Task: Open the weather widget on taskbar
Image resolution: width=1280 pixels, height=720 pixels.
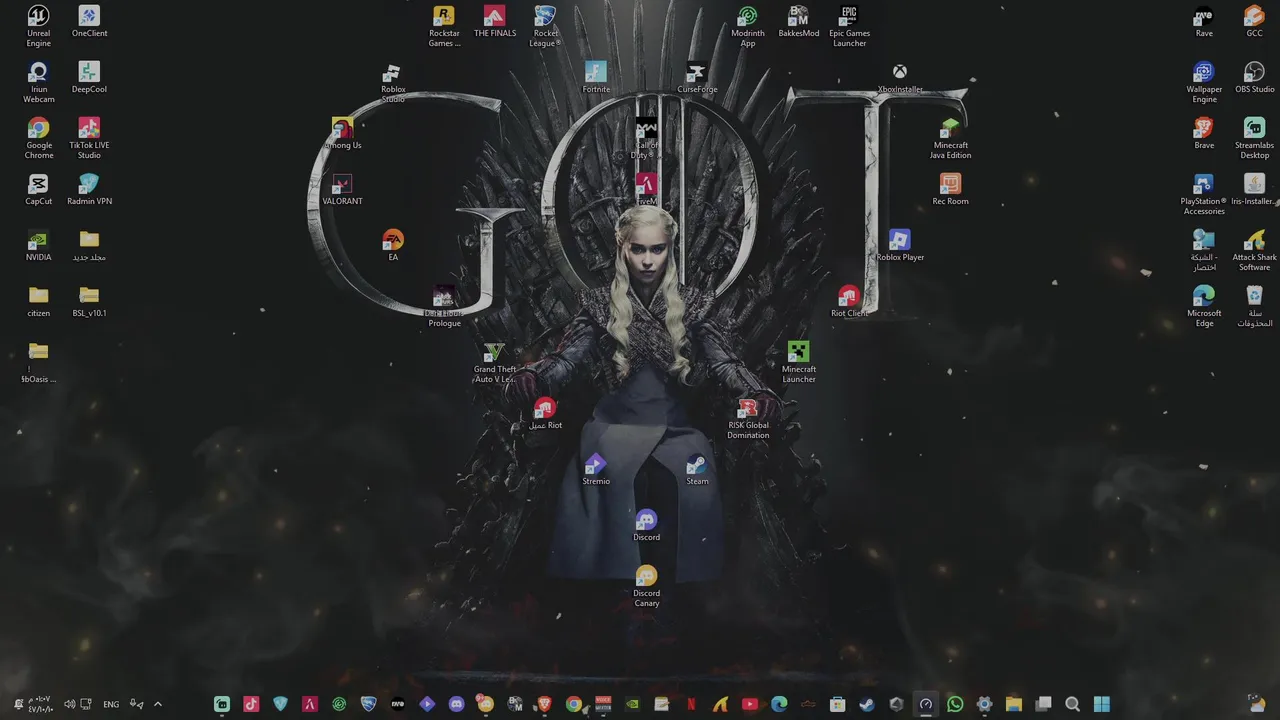Action: [x=1256, y=704]
